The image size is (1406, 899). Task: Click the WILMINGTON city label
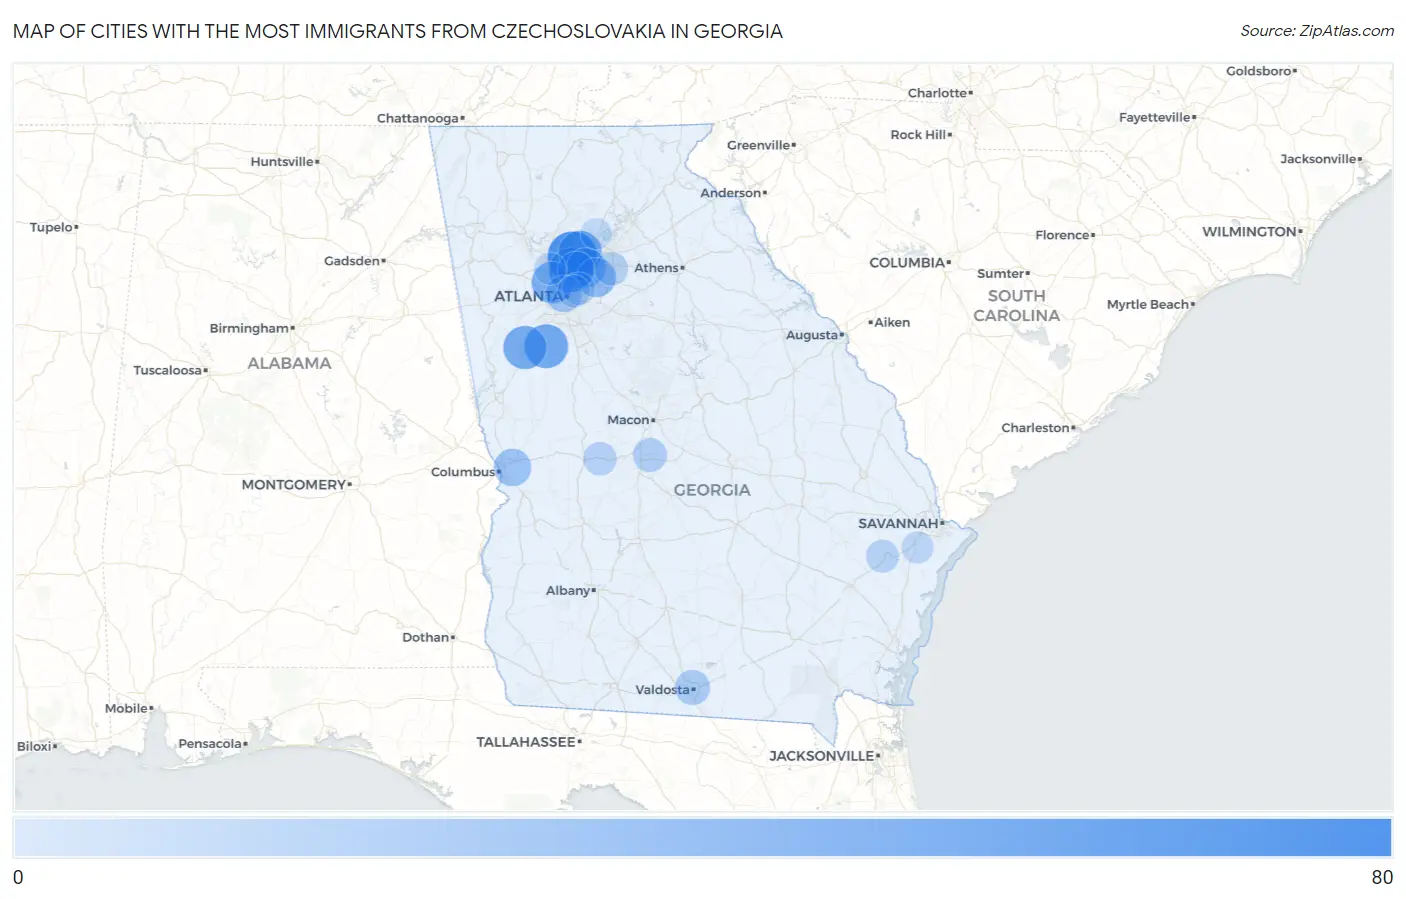pos(1249,232)
